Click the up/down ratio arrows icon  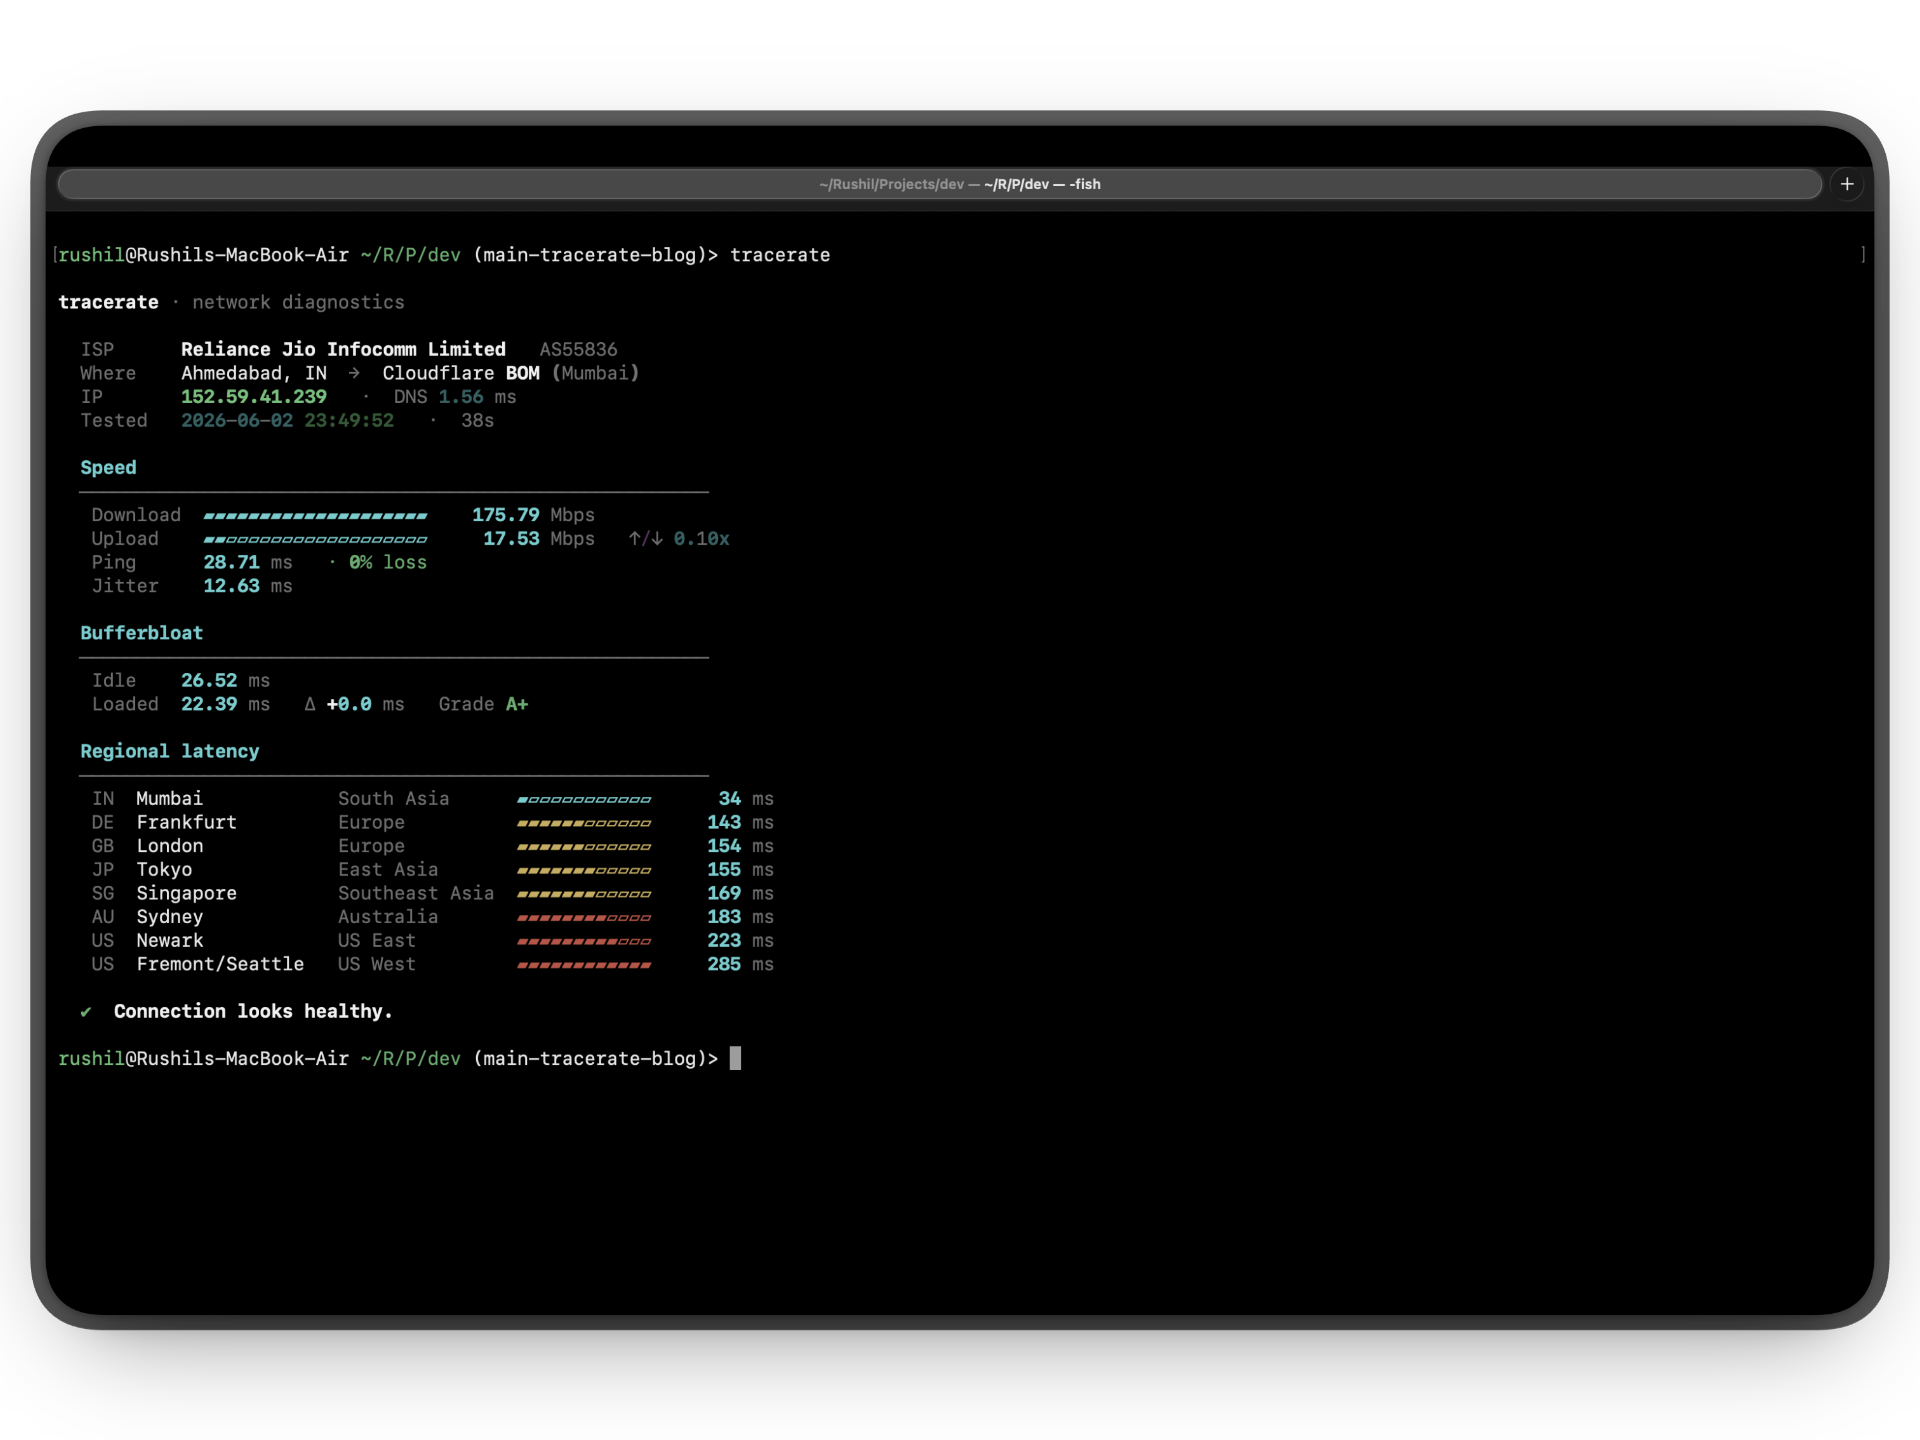click(x=645, y=539)
